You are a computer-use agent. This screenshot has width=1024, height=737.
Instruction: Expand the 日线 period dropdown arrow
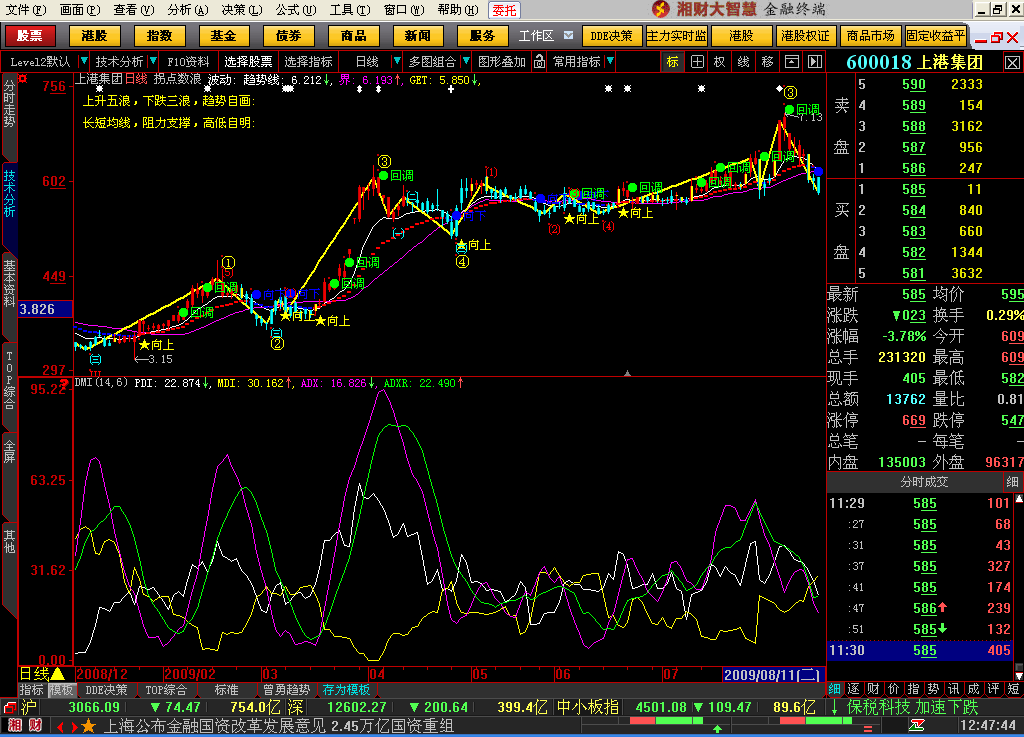pos(396,61)
